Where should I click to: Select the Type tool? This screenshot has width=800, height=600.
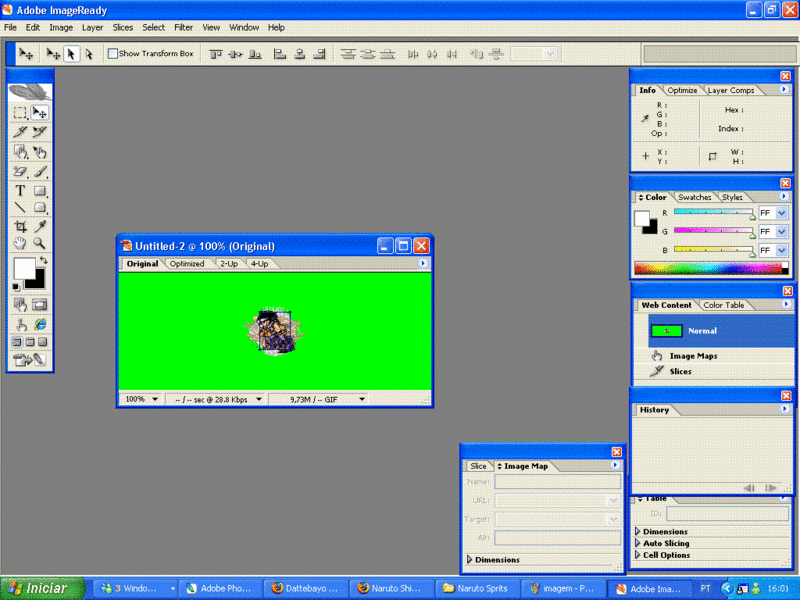[x=20, y=191]
